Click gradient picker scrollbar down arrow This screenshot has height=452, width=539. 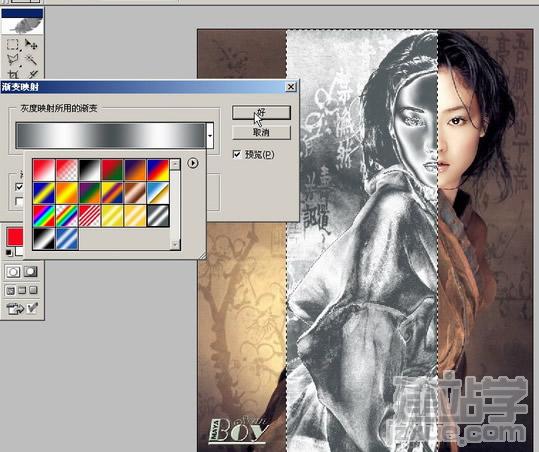(175, 244)
